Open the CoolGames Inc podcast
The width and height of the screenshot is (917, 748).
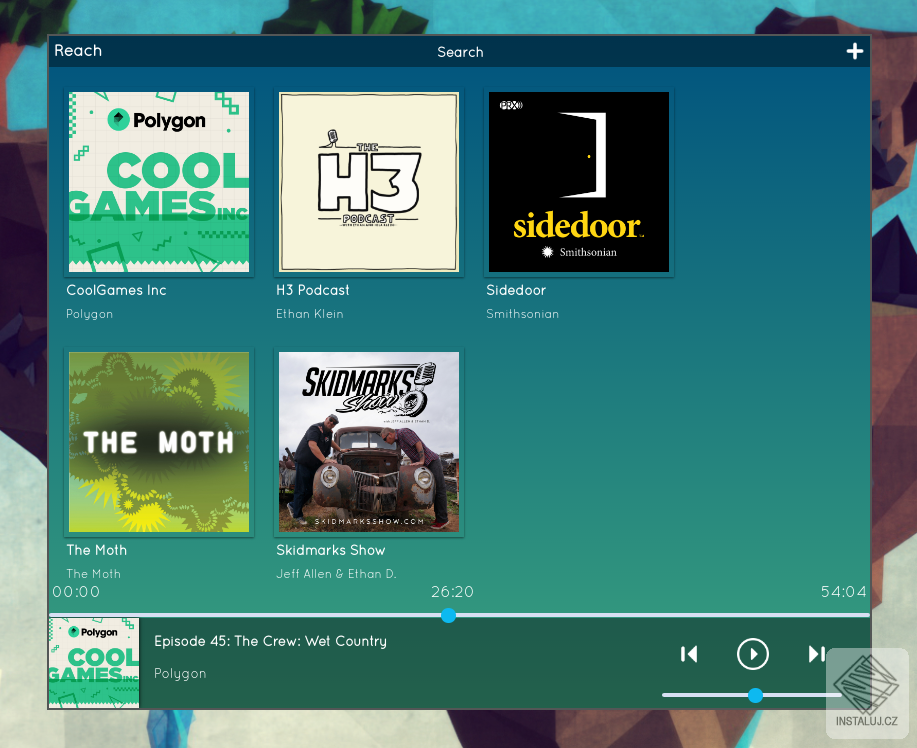pos(158,182)
